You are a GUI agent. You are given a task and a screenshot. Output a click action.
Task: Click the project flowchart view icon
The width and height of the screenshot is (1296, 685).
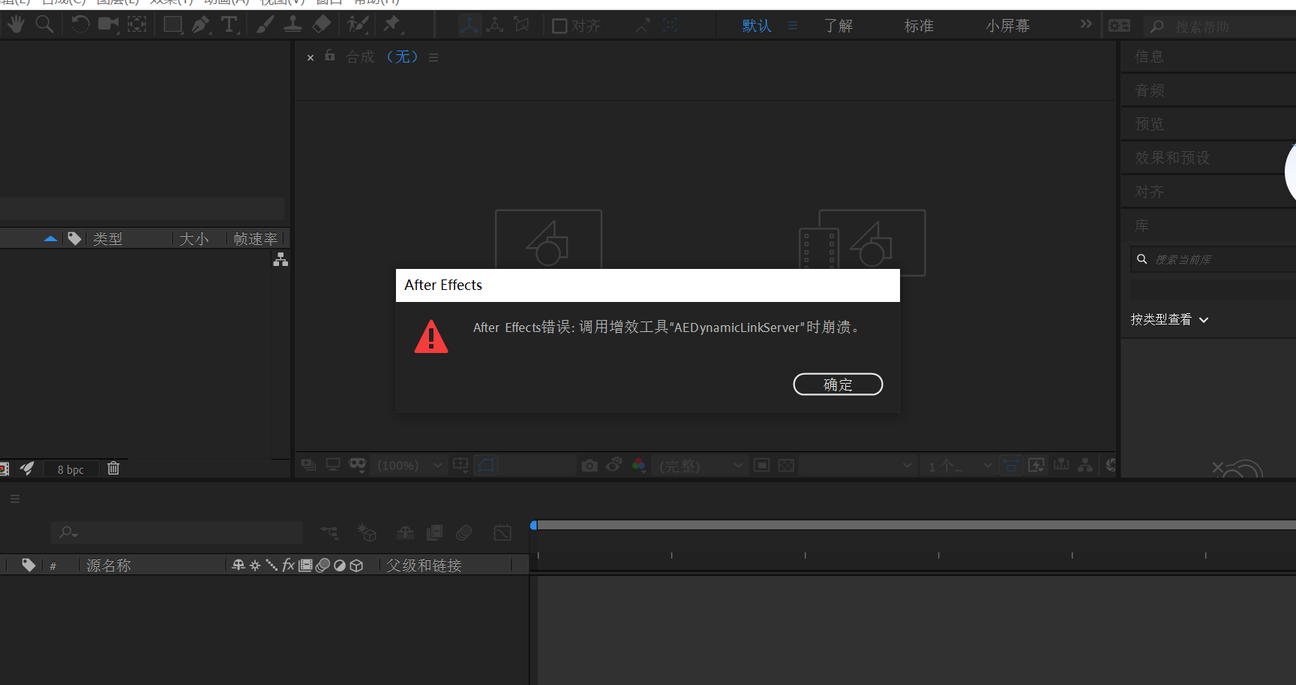(x=280, y=259)
